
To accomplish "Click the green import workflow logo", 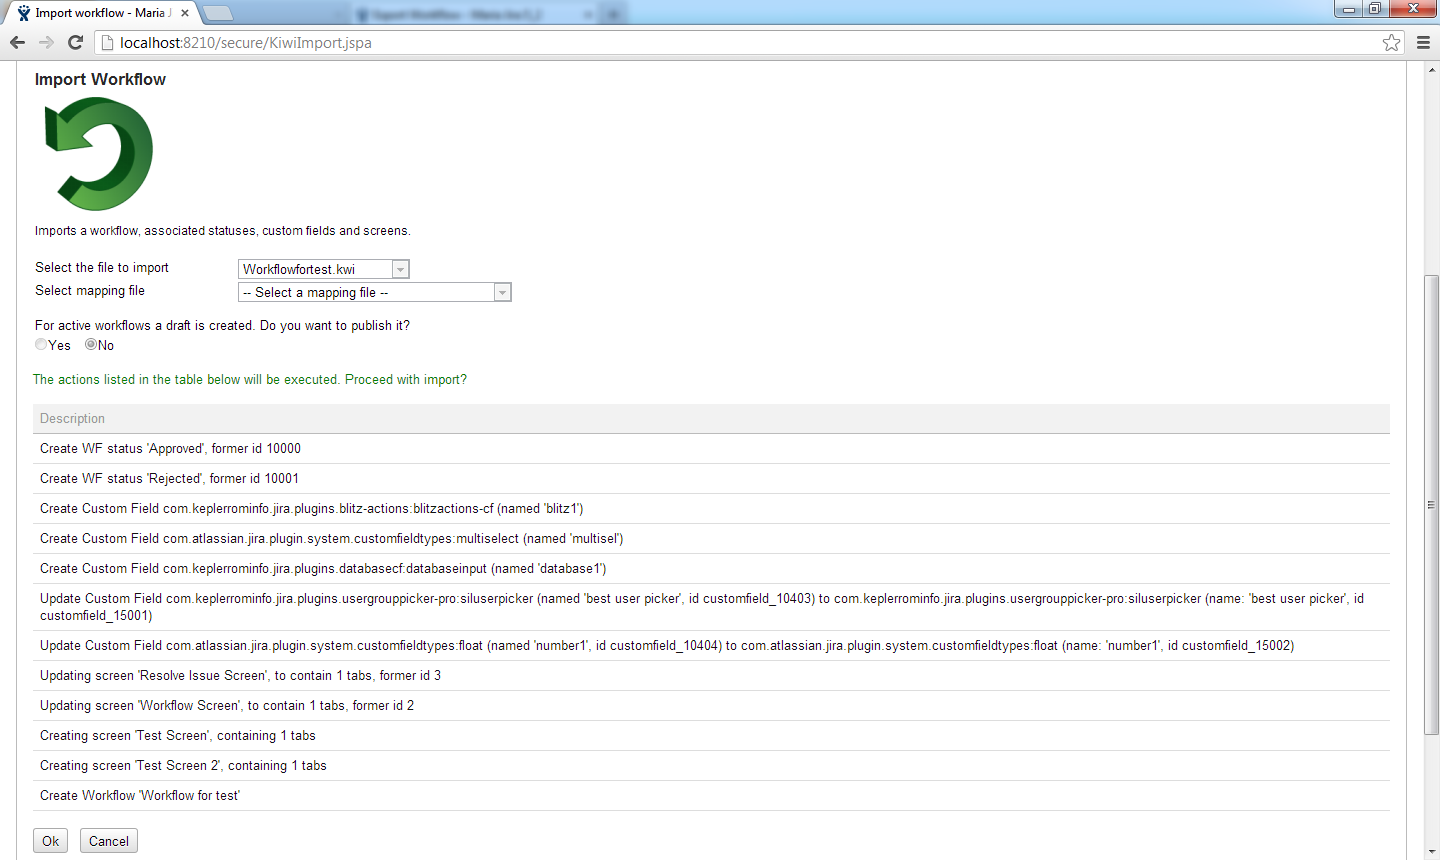I will coord(99,154).
